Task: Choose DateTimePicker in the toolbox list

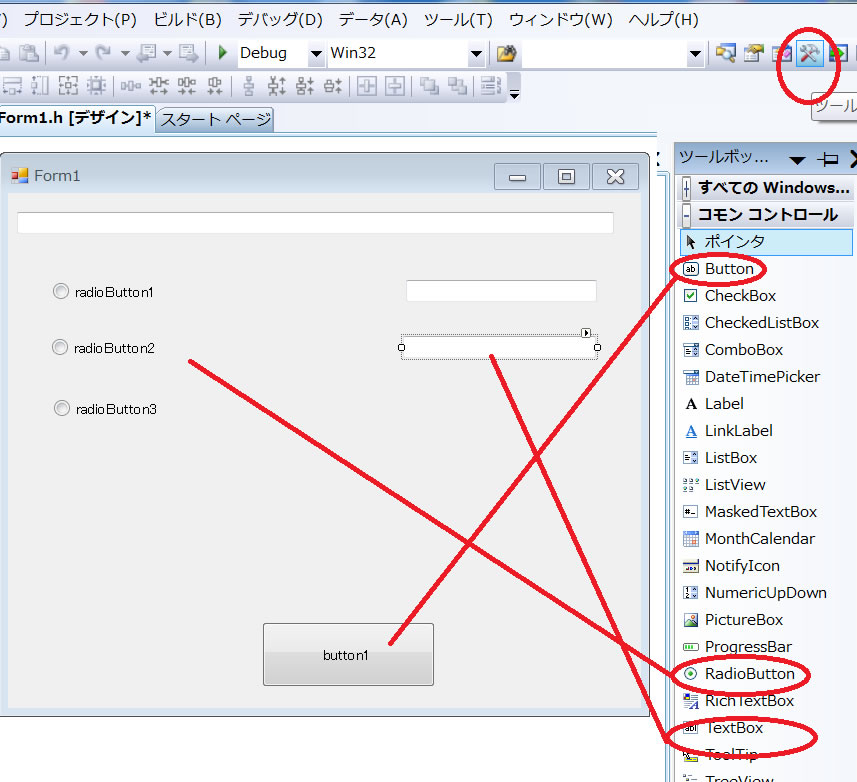Action: (x=761, y=377)
